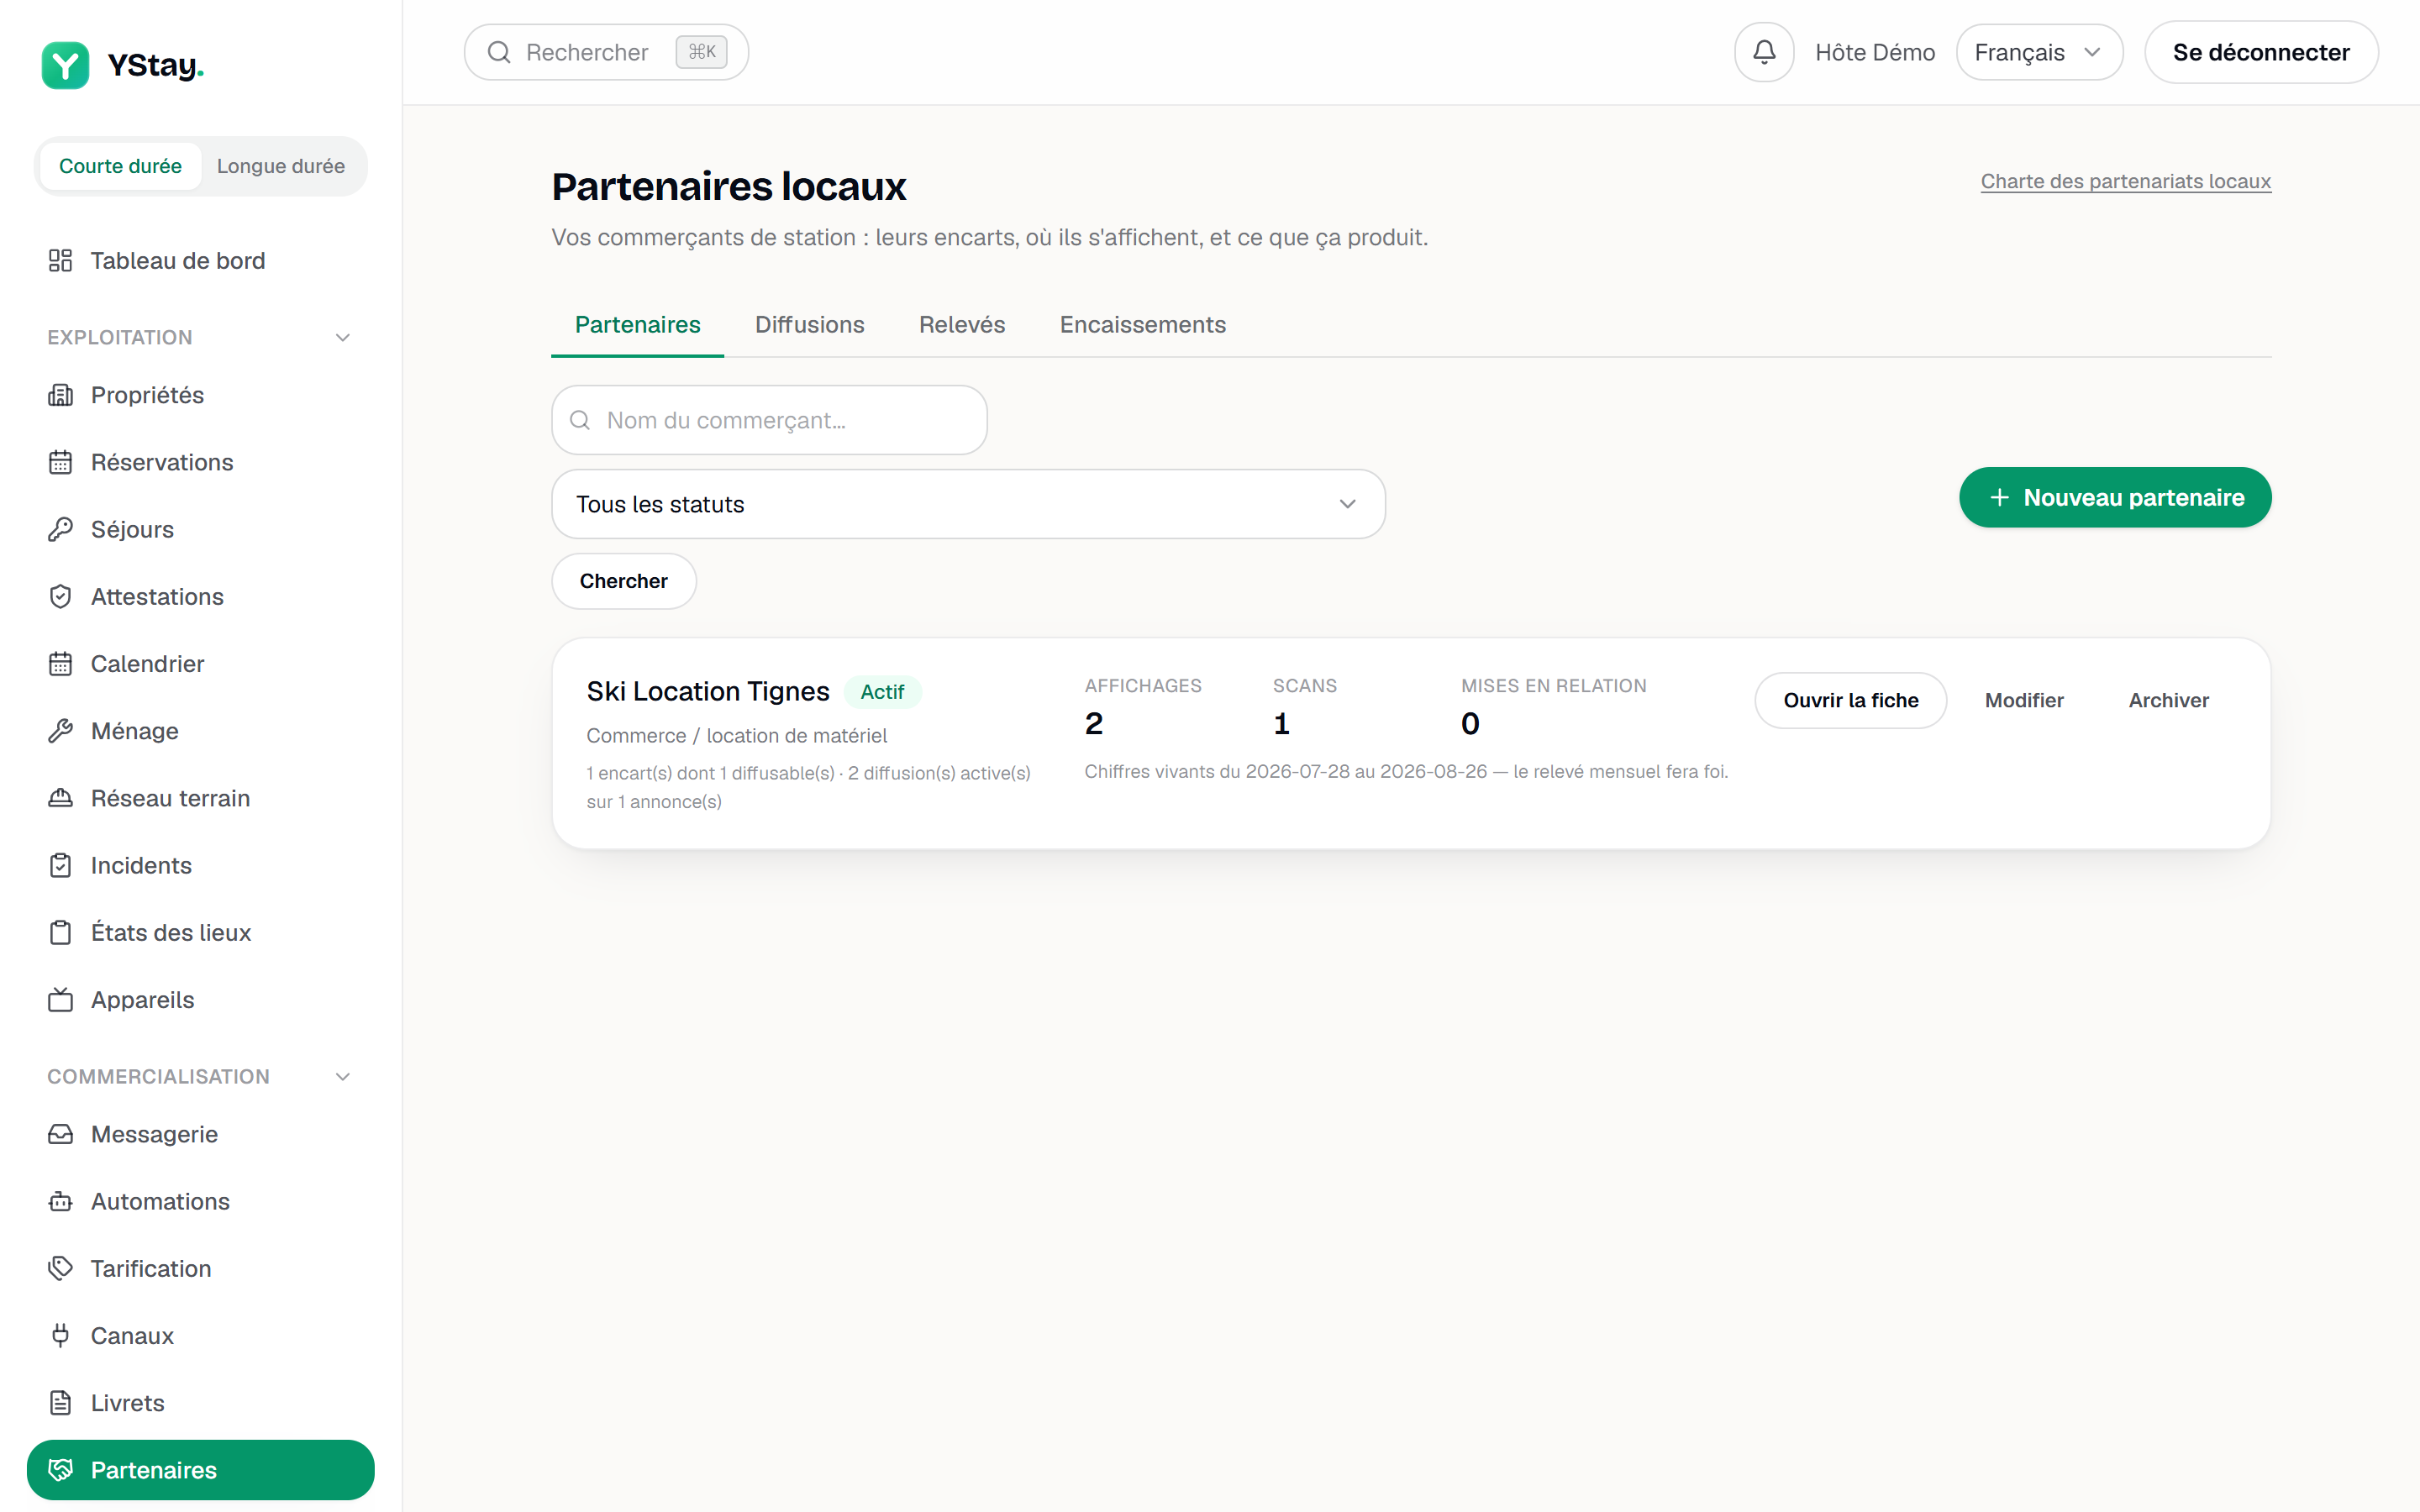Switch to the Diffusions tab

click(x=809, y=325)
